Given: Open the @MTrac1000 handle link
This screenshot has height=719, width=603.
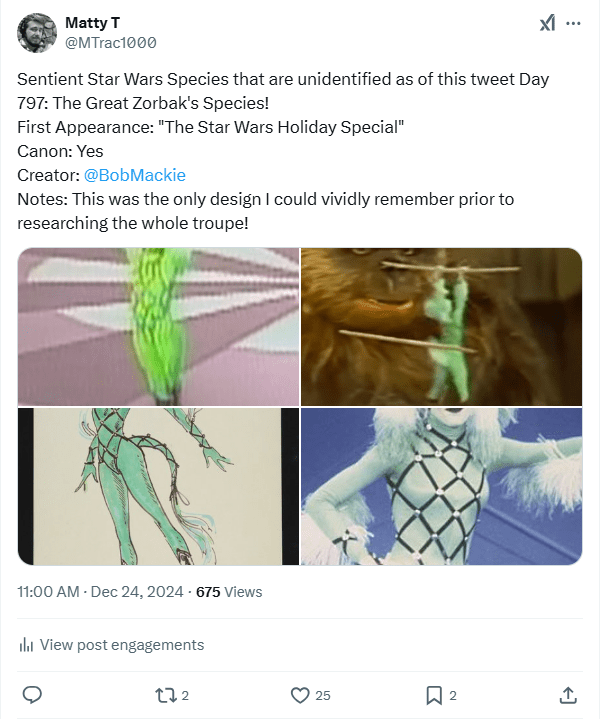Looking at the screenshot, I should [x=110, y=42].
